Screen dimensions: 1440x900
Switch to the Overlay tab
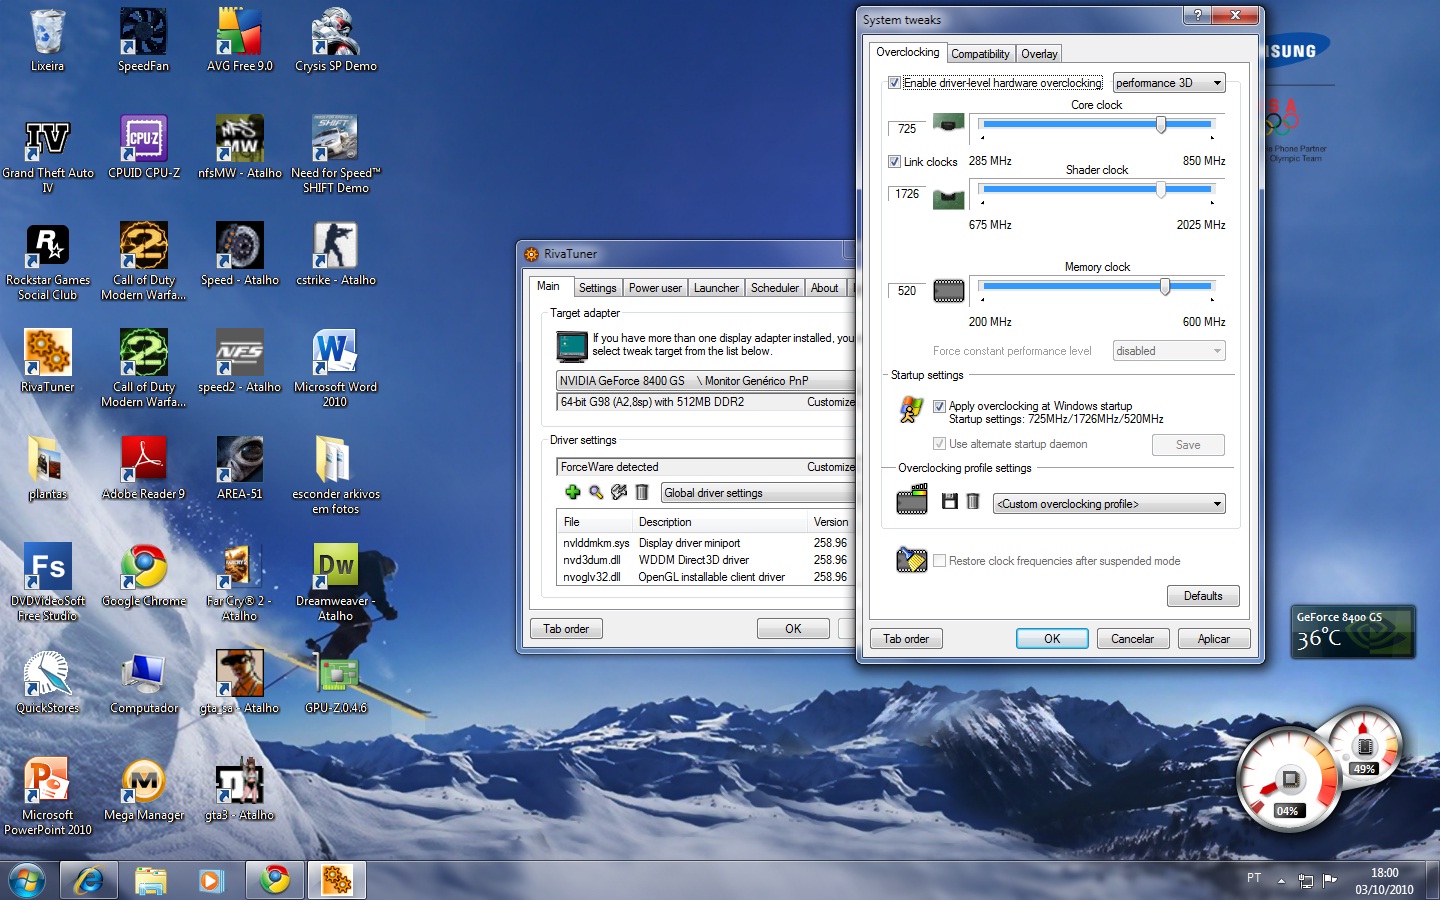click(x=1039, y=54)
